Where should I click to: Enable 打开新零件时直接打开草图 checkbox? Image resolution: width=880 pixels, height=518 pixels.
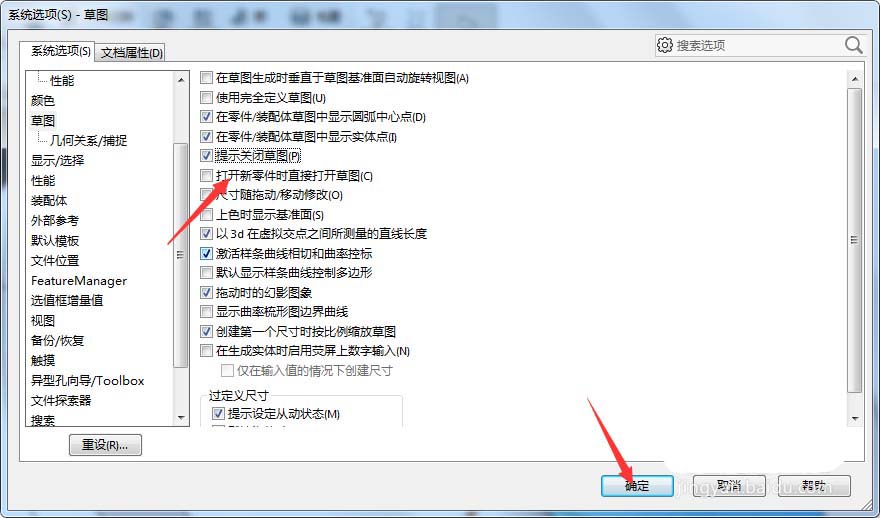[207, 176]
